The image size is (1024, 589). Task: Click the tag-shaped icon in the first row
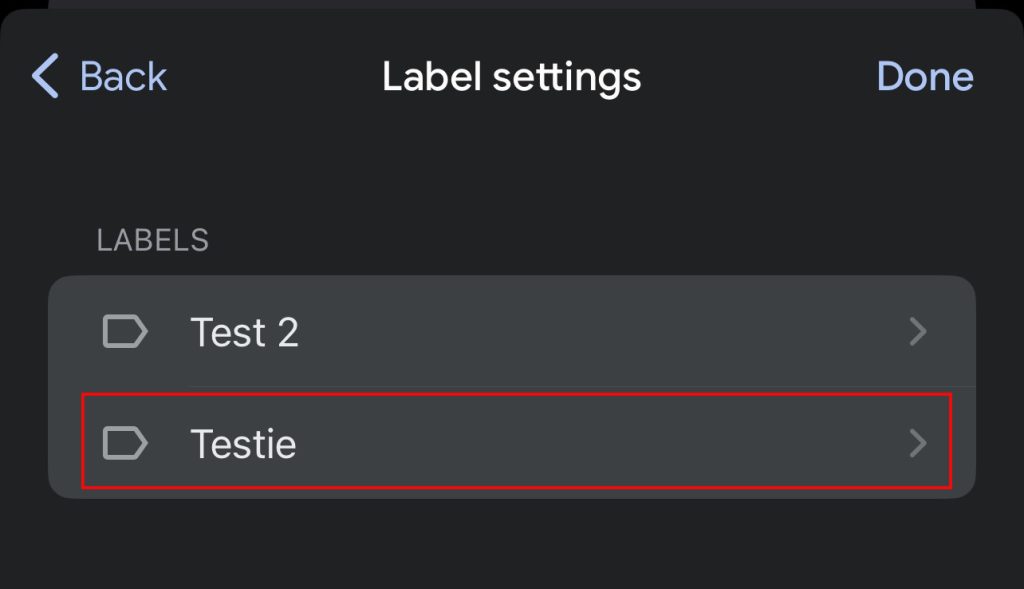click(x=124, y=331)
